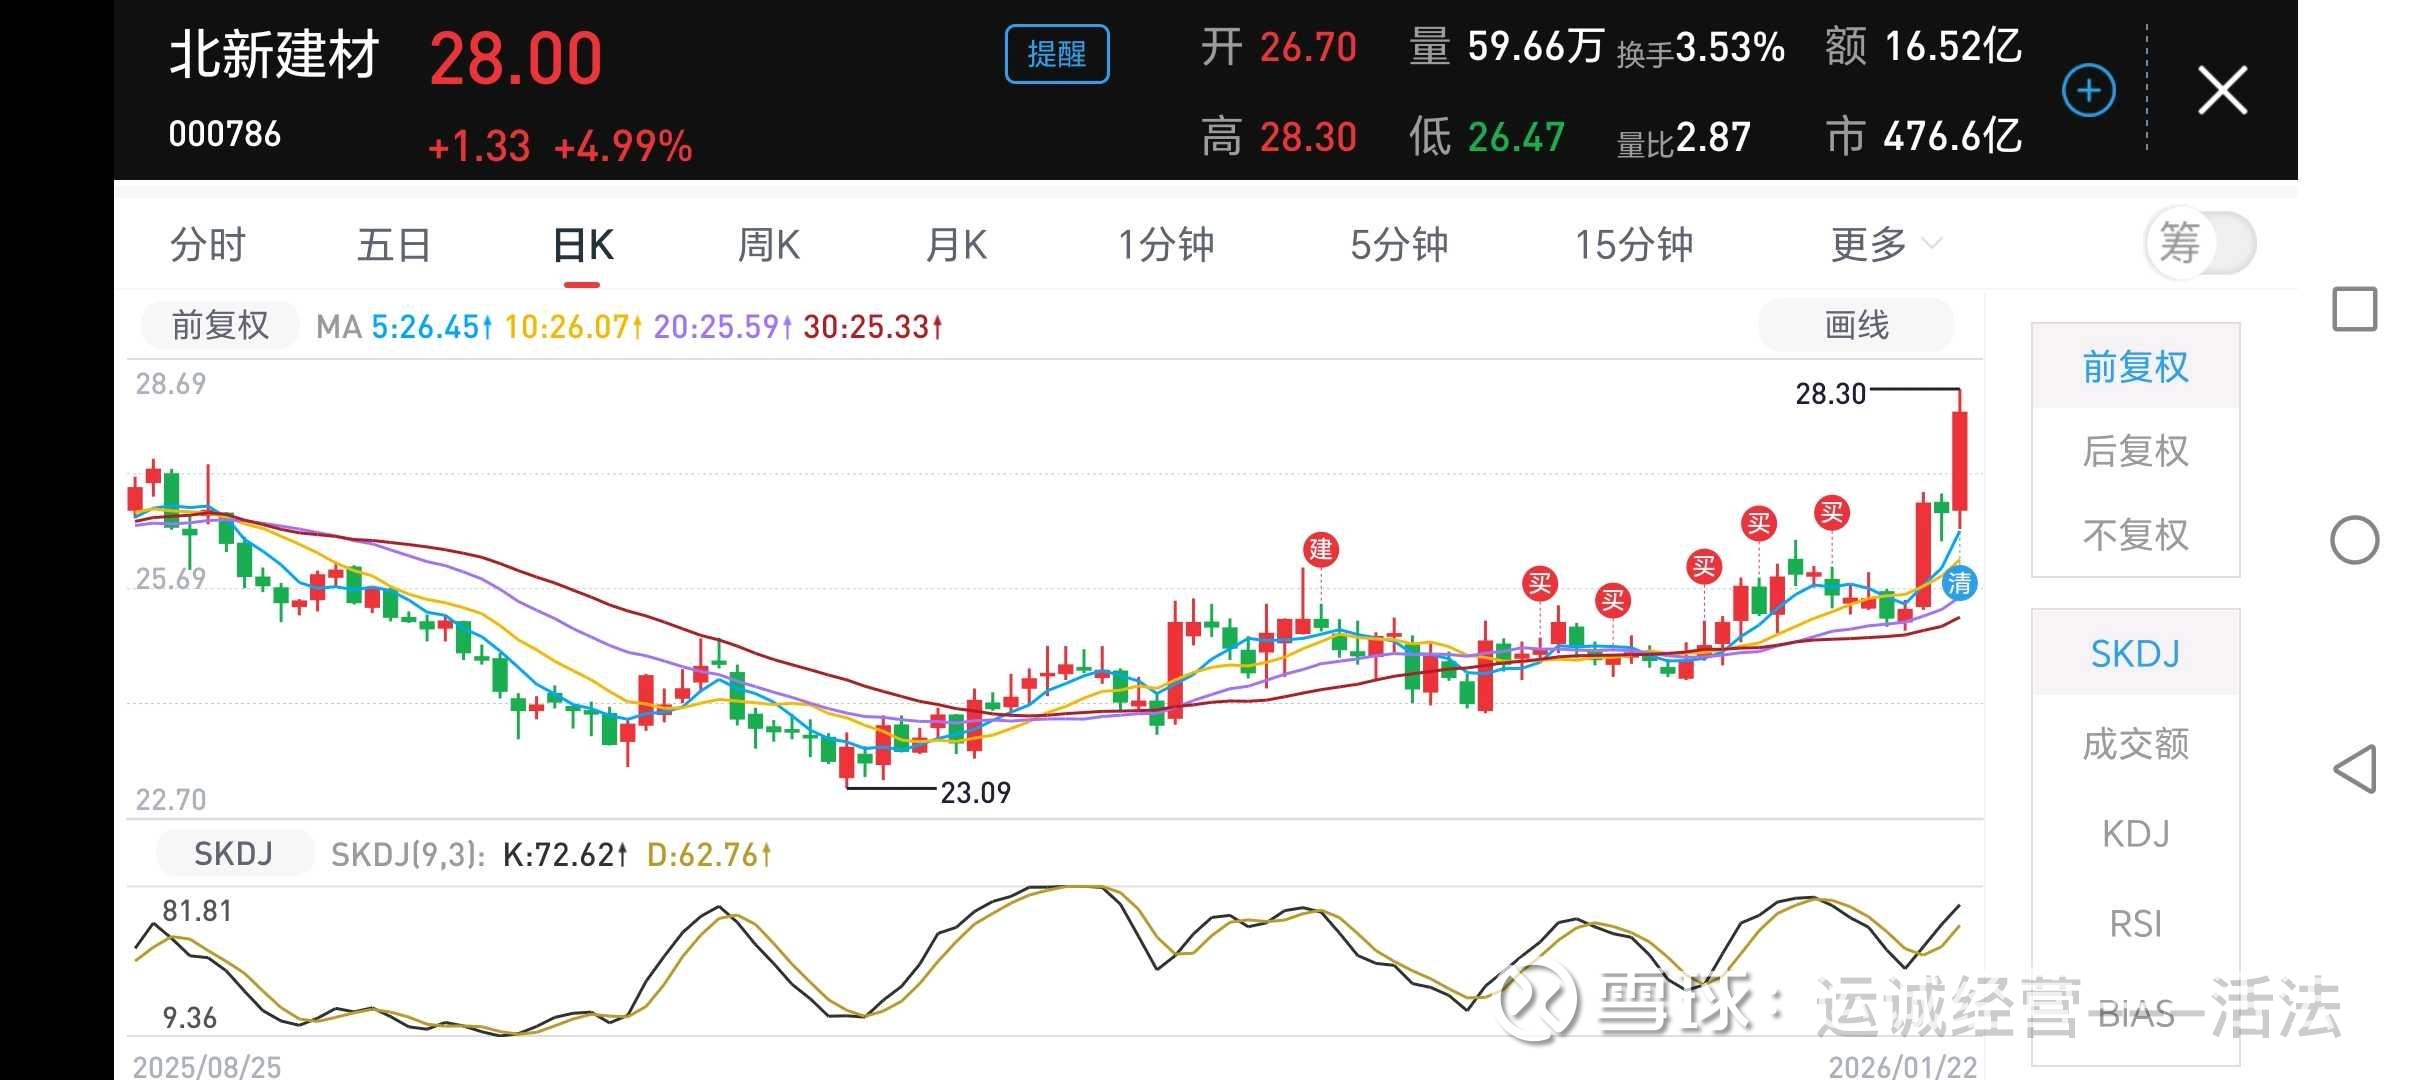Tap the red 建 marker on chart
The image size is (2412, 1080).
[x=1321, y=549]
